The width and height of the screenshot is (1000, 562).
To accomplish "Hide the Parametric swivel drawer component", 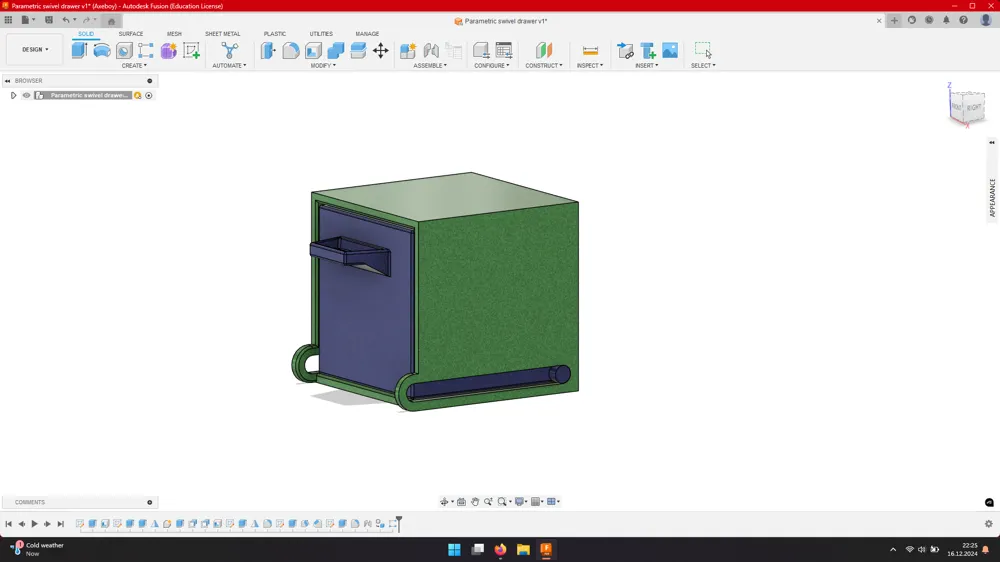I will (x=26, y=95).
